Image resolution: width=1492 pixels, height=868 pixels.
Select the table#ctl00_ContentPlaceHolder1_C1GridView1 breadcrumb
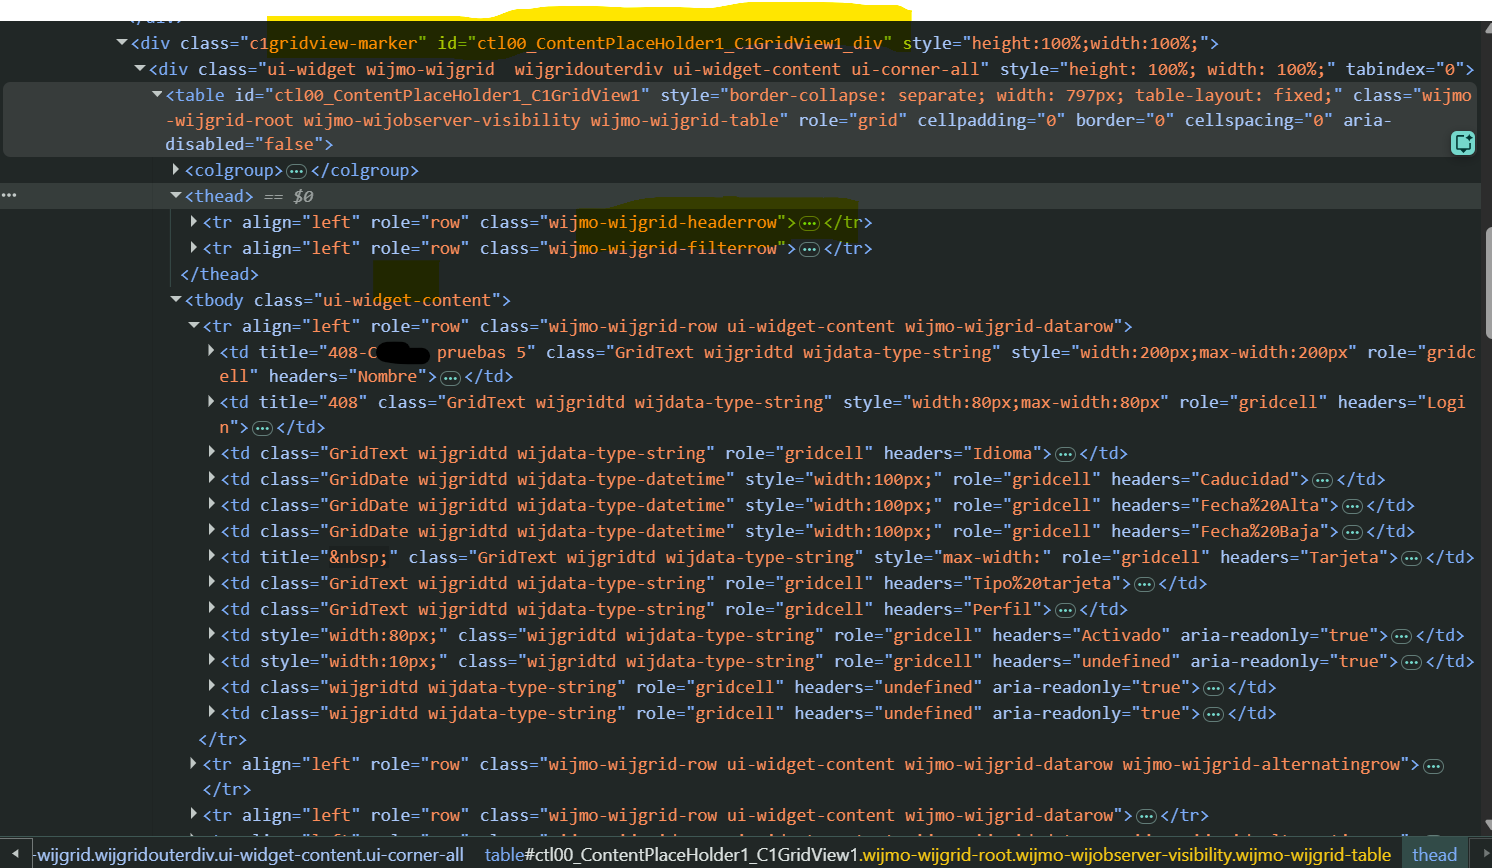click(938, 855)
